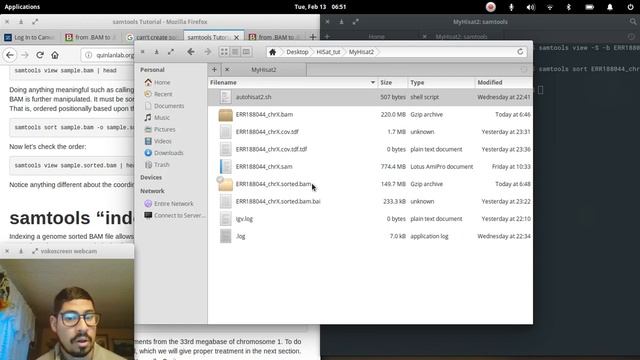Reload the Firefox page

point(40,55)
